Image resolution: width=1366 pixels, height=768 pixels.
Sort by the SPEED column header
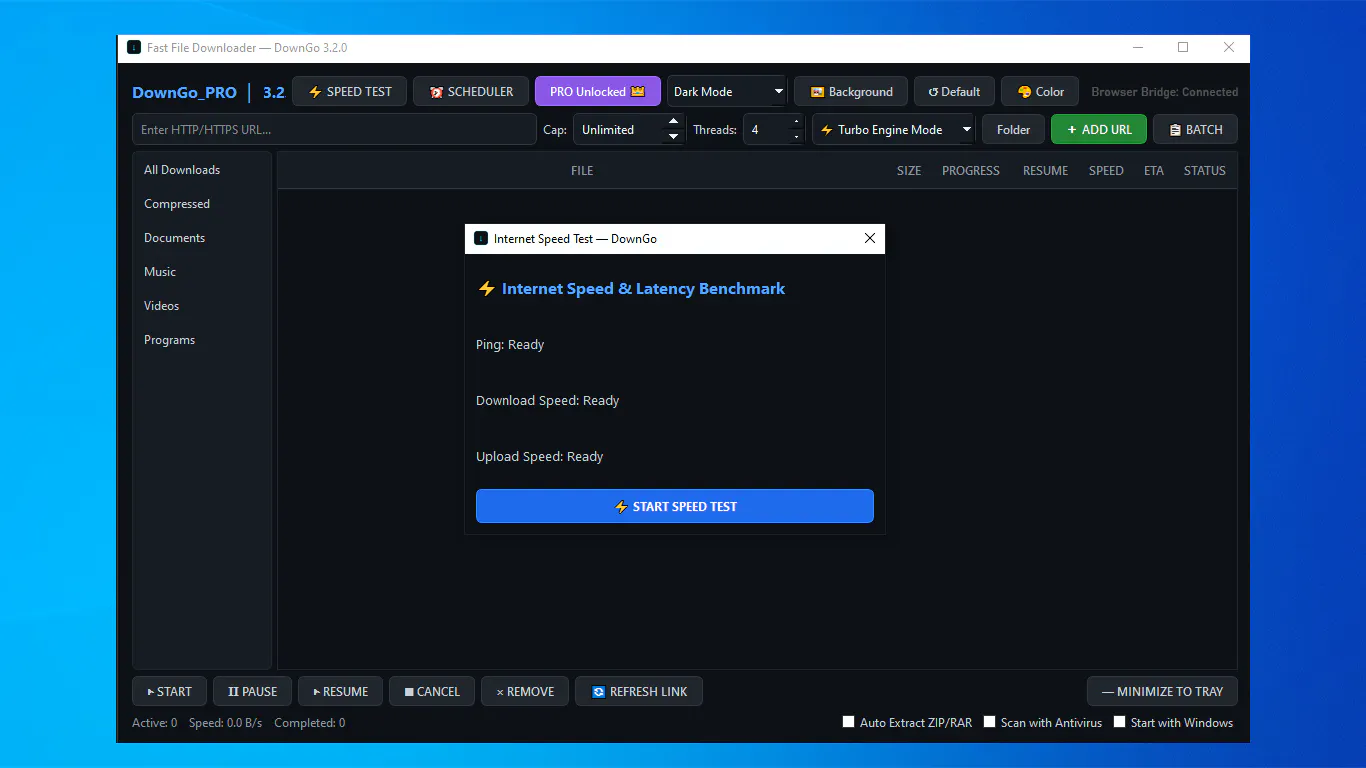pos(1106,171)
